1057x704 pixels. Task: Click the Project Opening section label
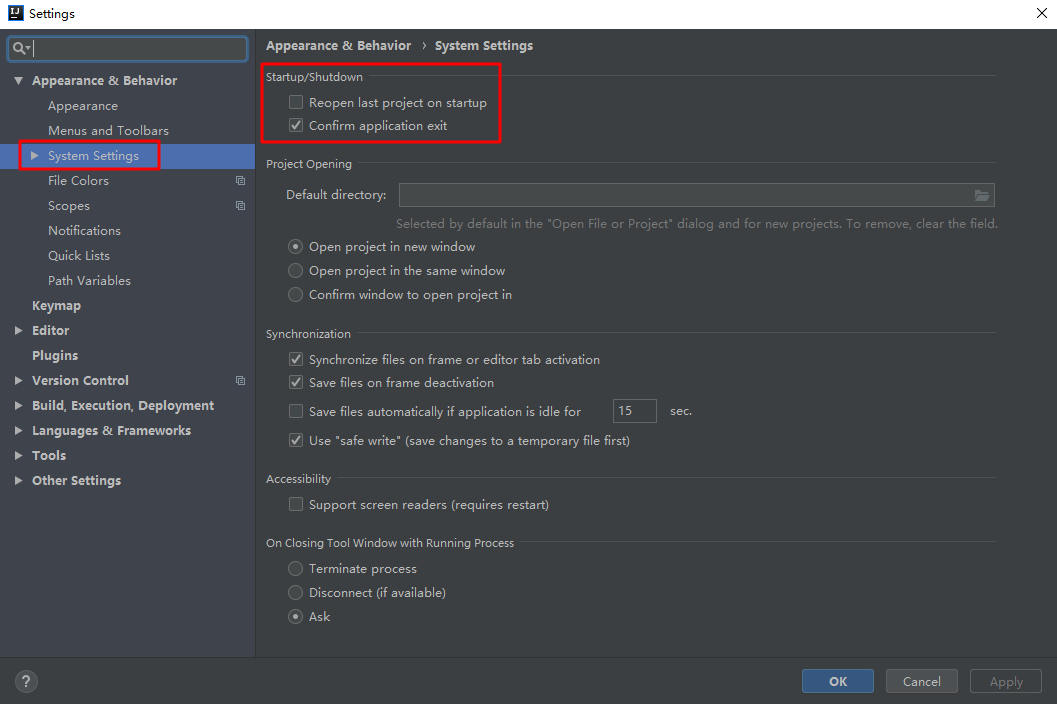click(309, 164)
